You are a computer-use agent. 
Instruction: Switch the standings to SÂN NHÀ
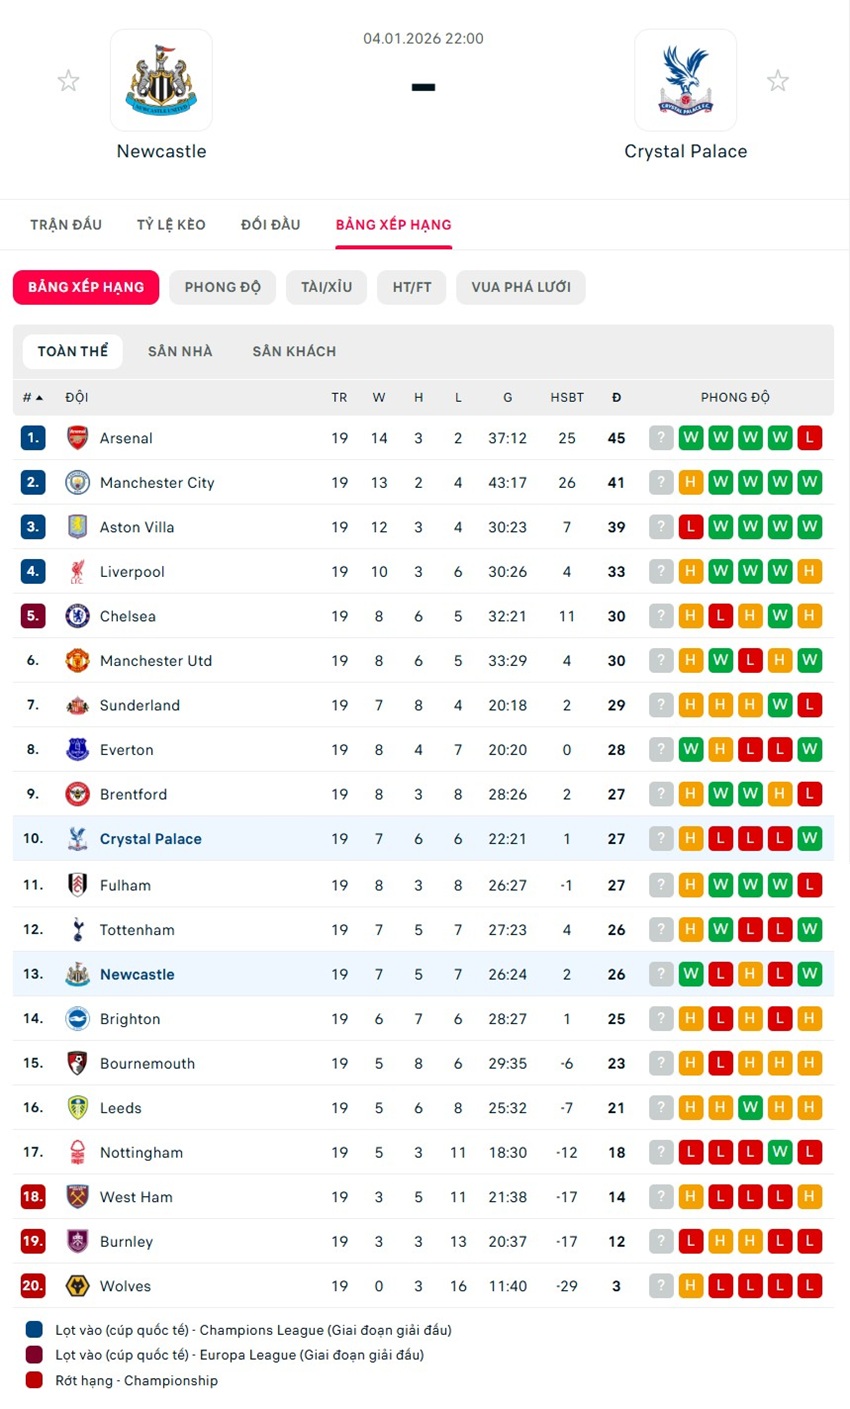click(x=180, y=351)
